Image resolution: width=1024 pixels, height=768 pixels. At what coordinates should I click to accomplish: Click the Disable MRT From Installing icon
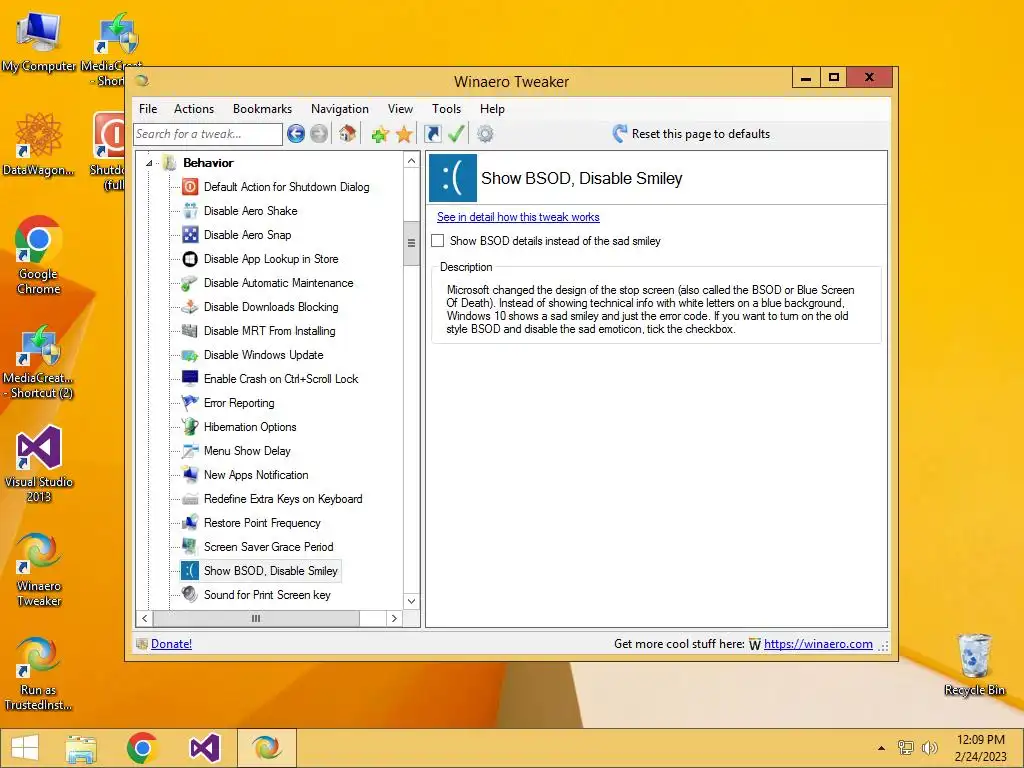coord(190,330)
